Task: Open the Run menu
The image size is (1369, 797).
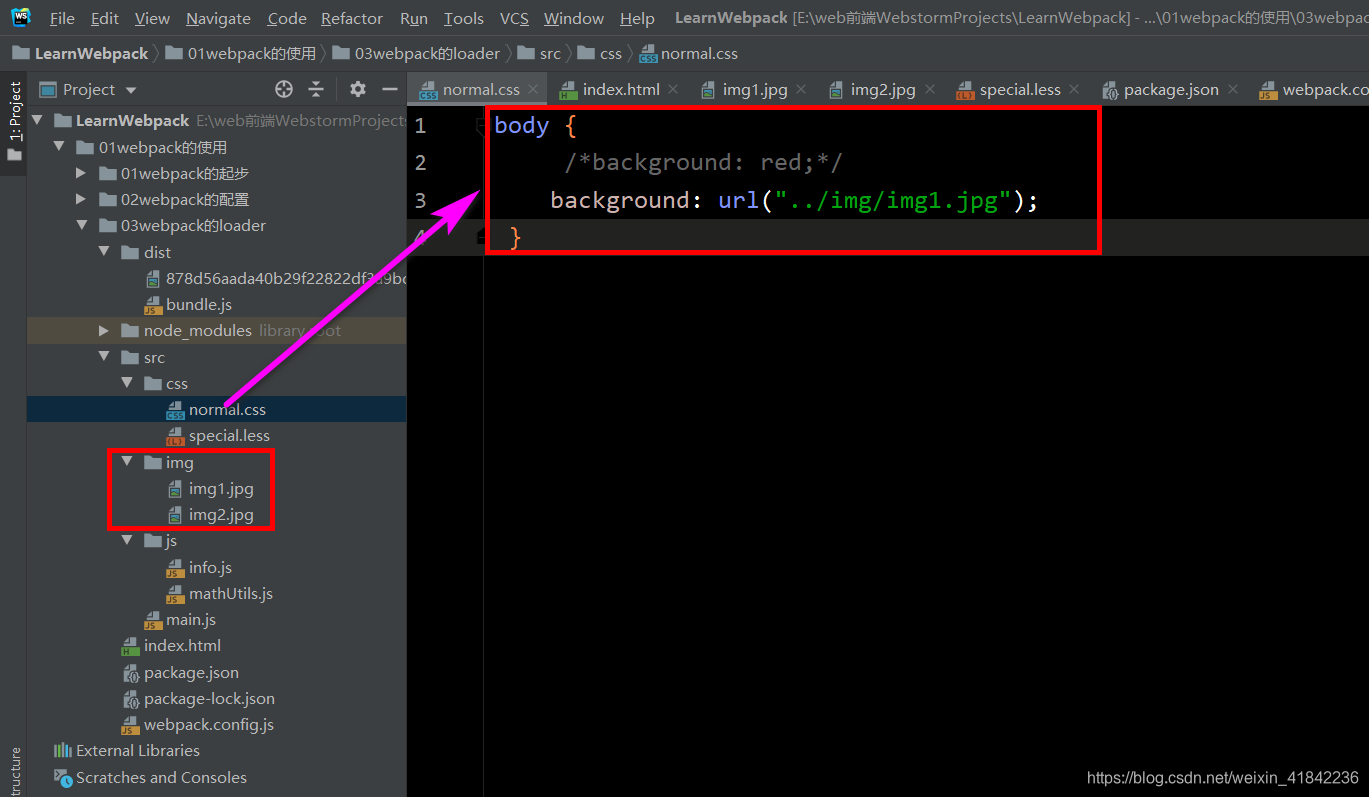Action: click(414, 18)
